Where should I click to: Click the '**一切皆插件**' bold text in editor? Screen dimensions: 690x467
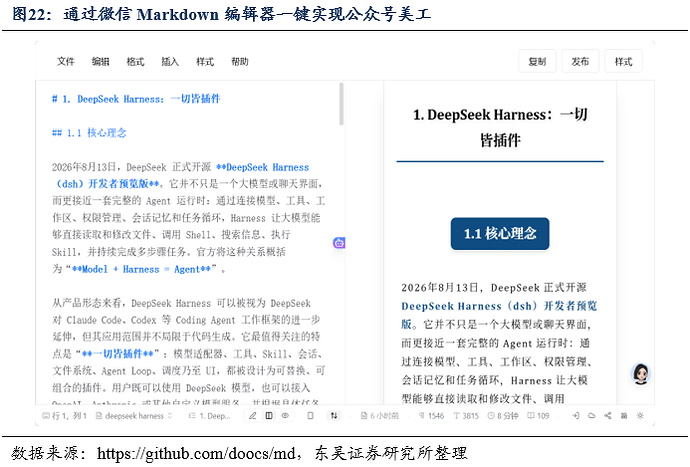tap(117, 353)
